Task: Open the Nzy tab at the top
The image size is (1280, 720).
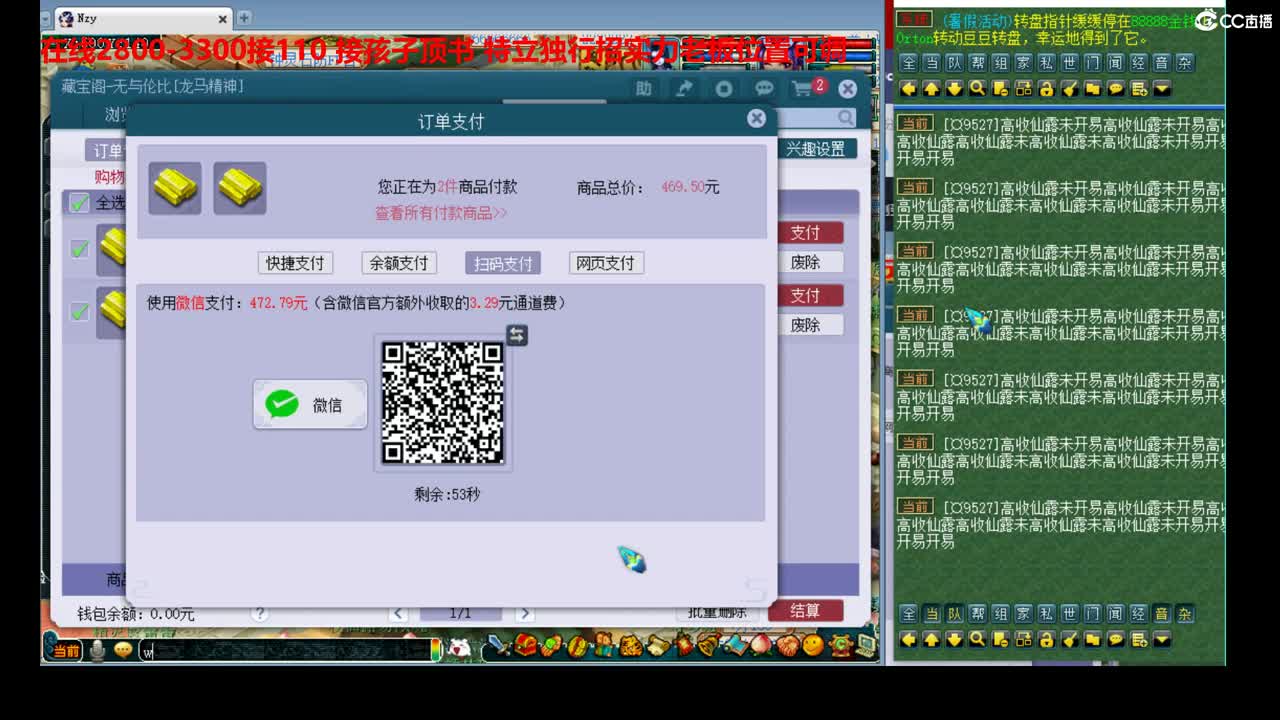Action: tap(142, 18)
